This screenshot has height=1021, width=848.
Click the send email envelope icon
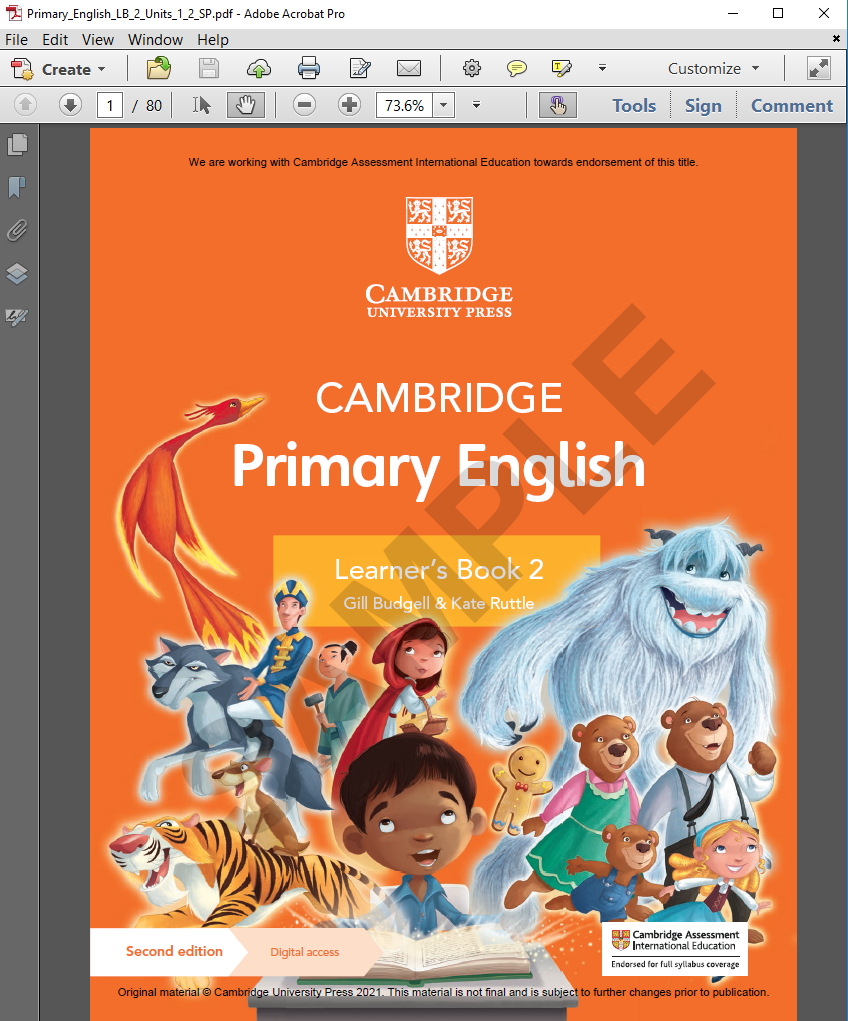click(x=409, y=69)
